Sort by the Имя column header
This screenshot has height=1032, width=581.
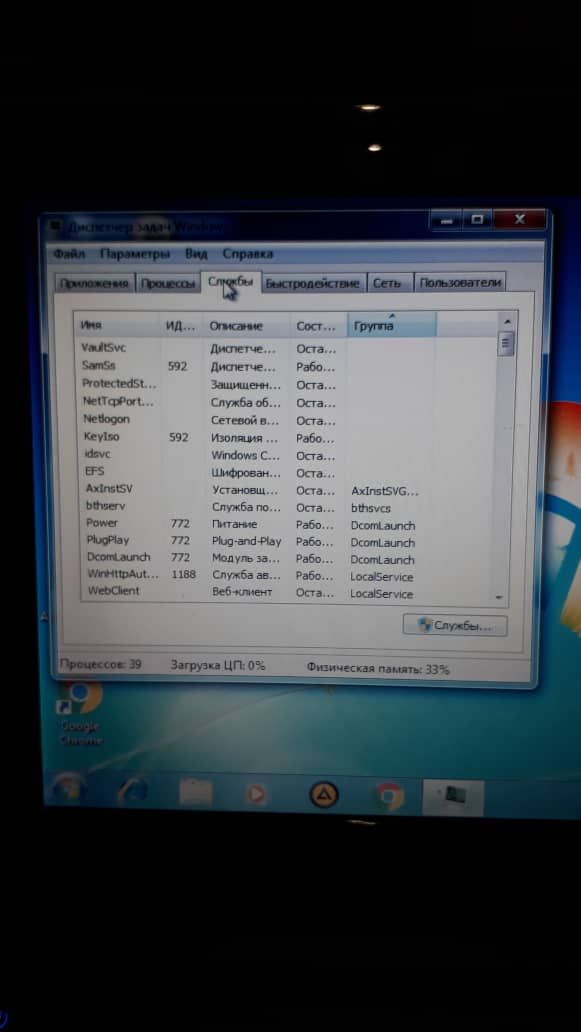(116, 325)
